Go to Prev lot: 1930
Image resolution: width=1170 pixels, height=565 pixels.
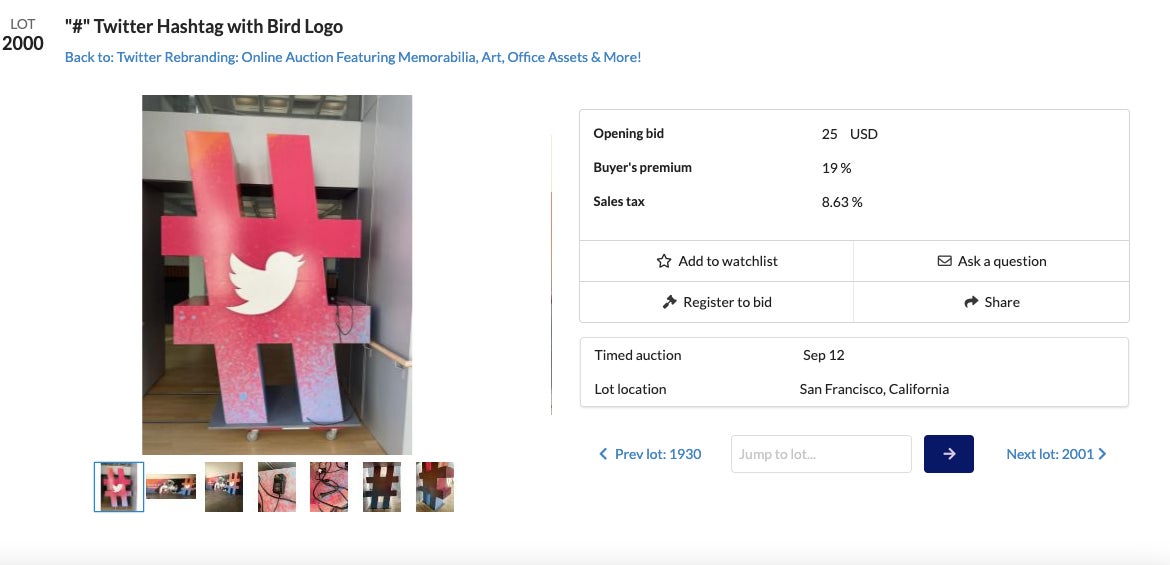point(657,454)
